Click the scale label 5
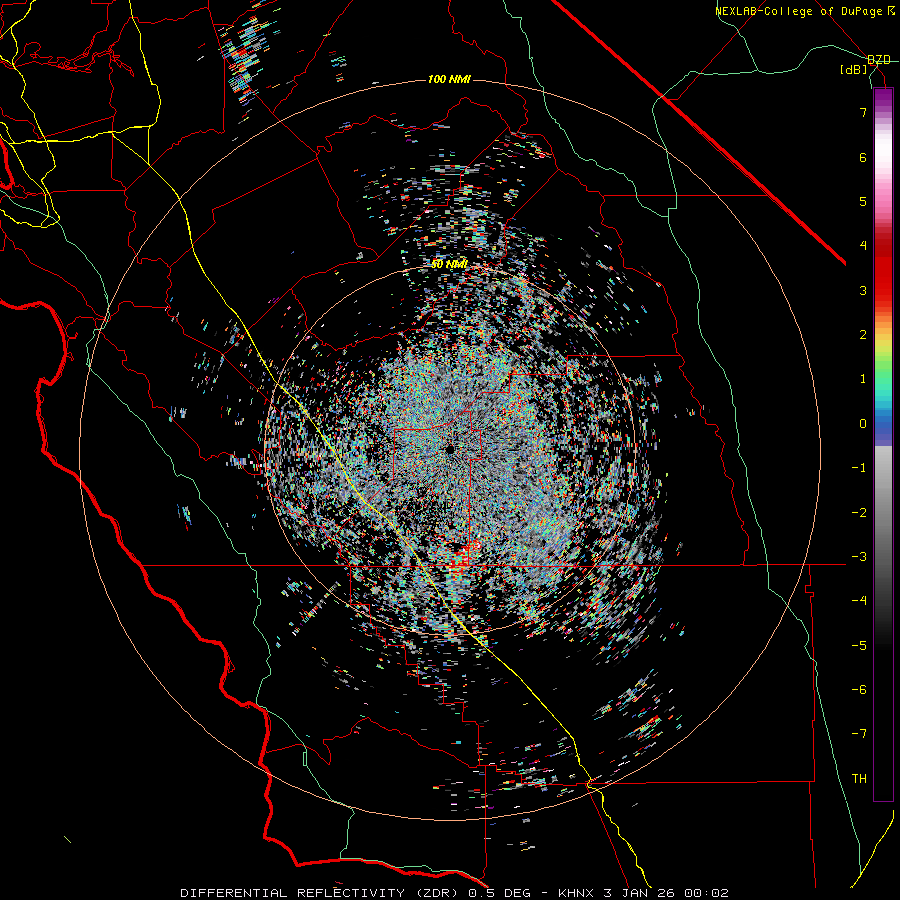Viewport: 900px width, 900px height. click(x=863, y=201)
